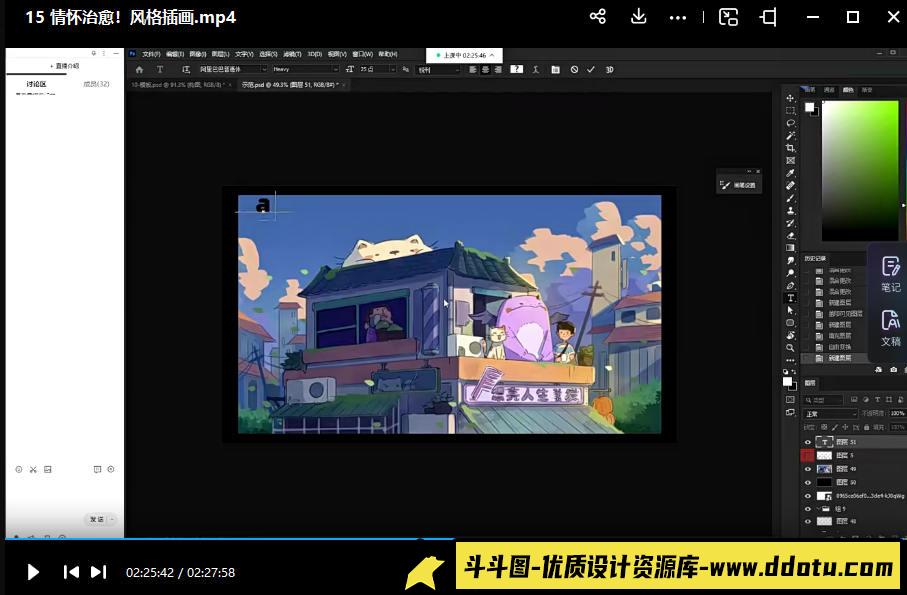The image size is (907, 595).
Task: Select the Zoom magnifier tool
Action: point(790,348)
